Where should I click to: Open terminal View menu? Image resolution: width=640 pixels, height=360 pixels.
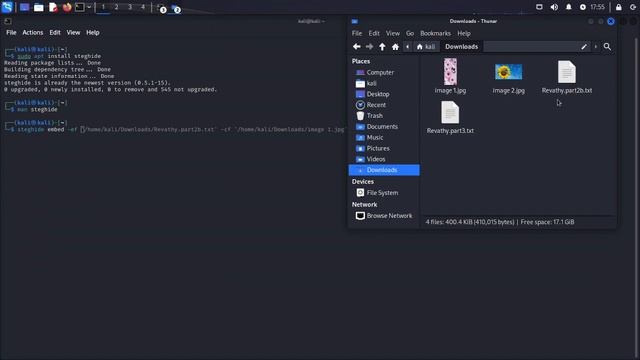click(x=73, y=33)
